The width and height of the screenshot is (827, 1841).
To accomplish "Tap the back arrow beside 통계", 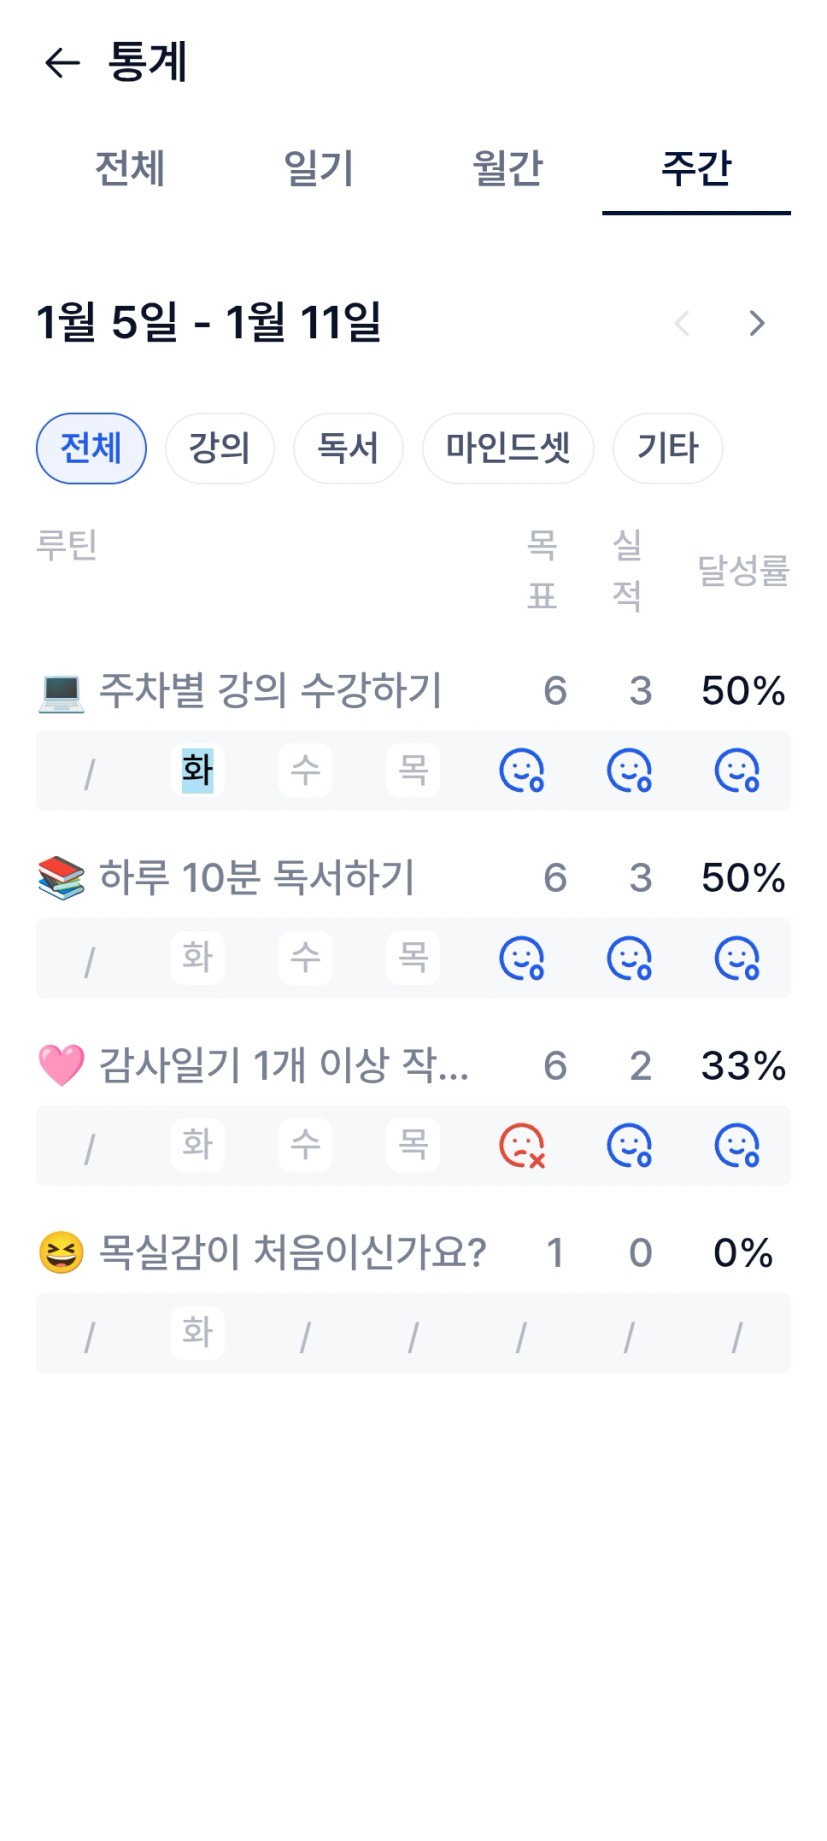I will (62, 63).
